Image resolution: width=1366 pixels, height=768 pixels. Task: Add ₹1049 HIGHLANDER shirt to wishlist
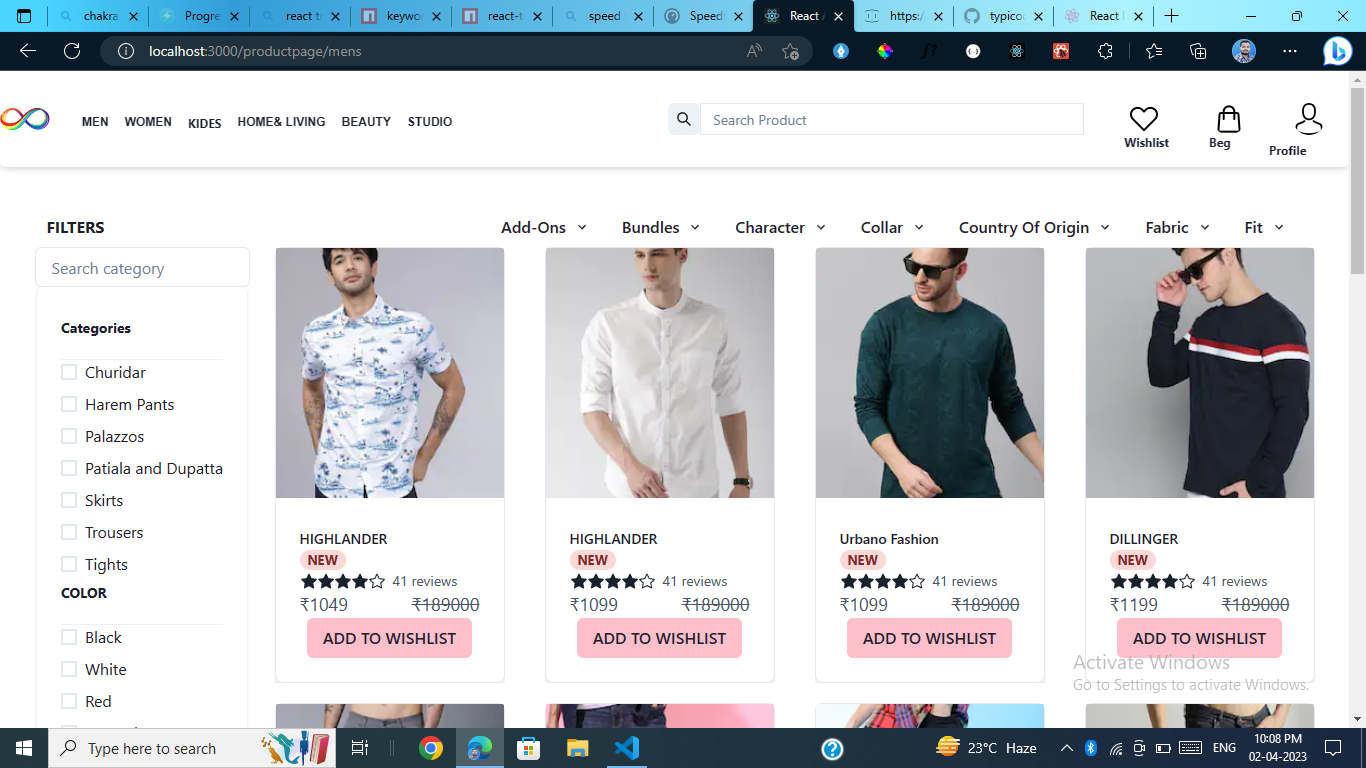pos(389,638)
